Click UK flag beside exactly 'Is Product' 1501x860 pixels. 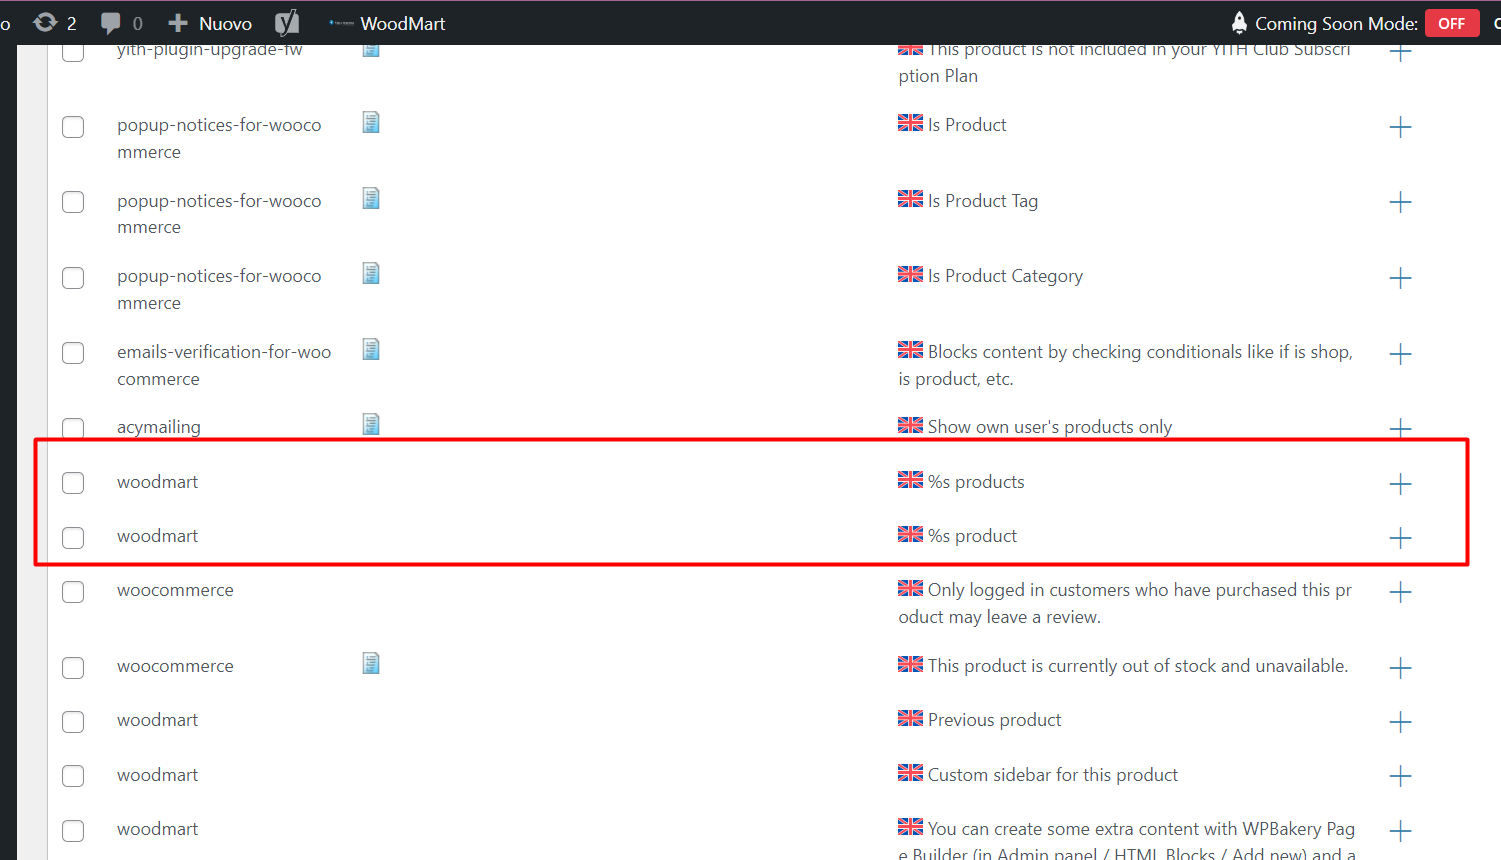click(910, 123)
